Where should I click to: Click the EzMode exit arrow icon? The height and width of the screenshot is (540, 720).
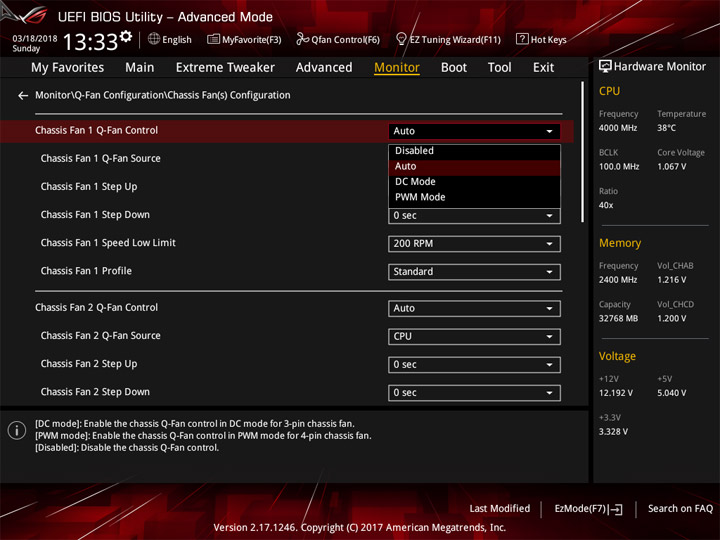pos(616,509)
